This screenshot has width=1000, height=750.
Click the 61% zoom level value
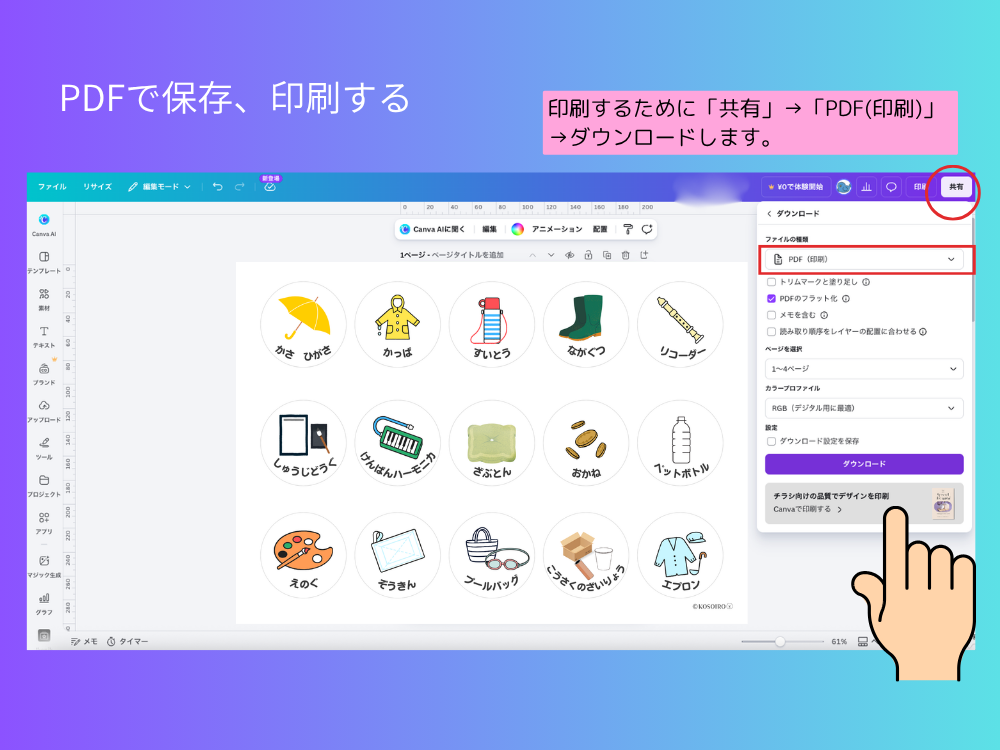pos(839,642)
